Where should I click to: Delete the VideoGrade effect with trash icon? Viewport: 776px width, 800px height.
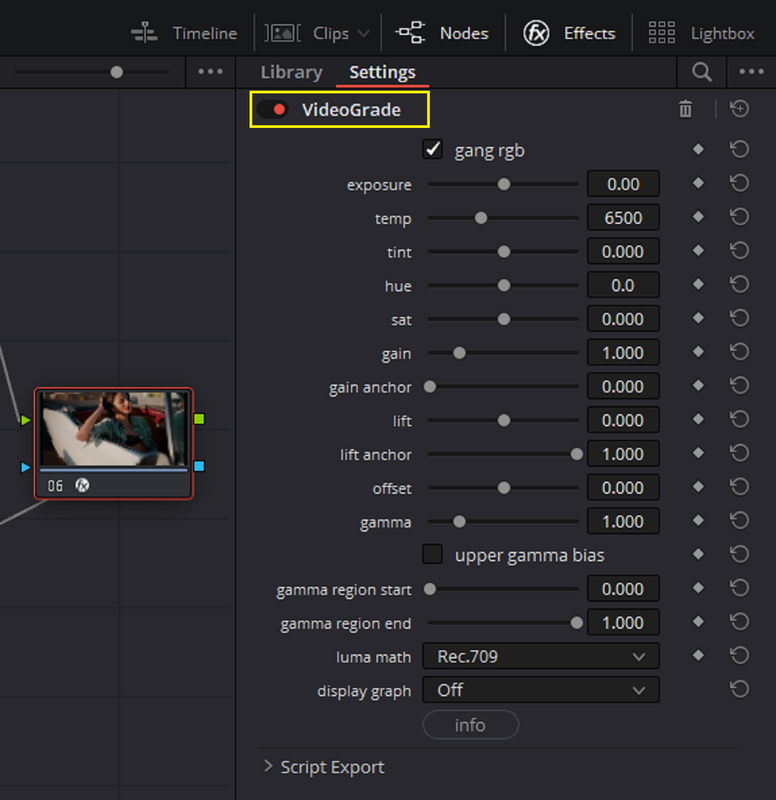tap(685, 109)
